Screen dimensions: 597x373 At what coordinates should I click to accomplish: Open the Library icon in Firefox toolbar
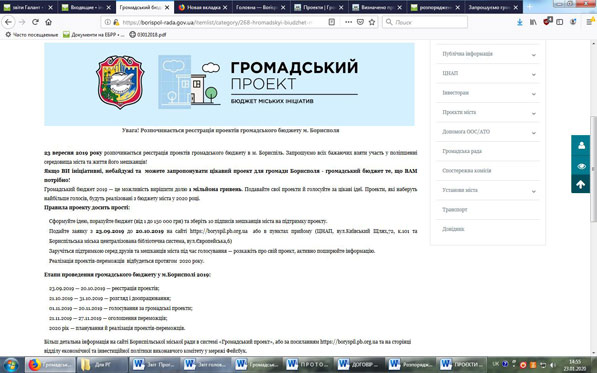(533, 22)
